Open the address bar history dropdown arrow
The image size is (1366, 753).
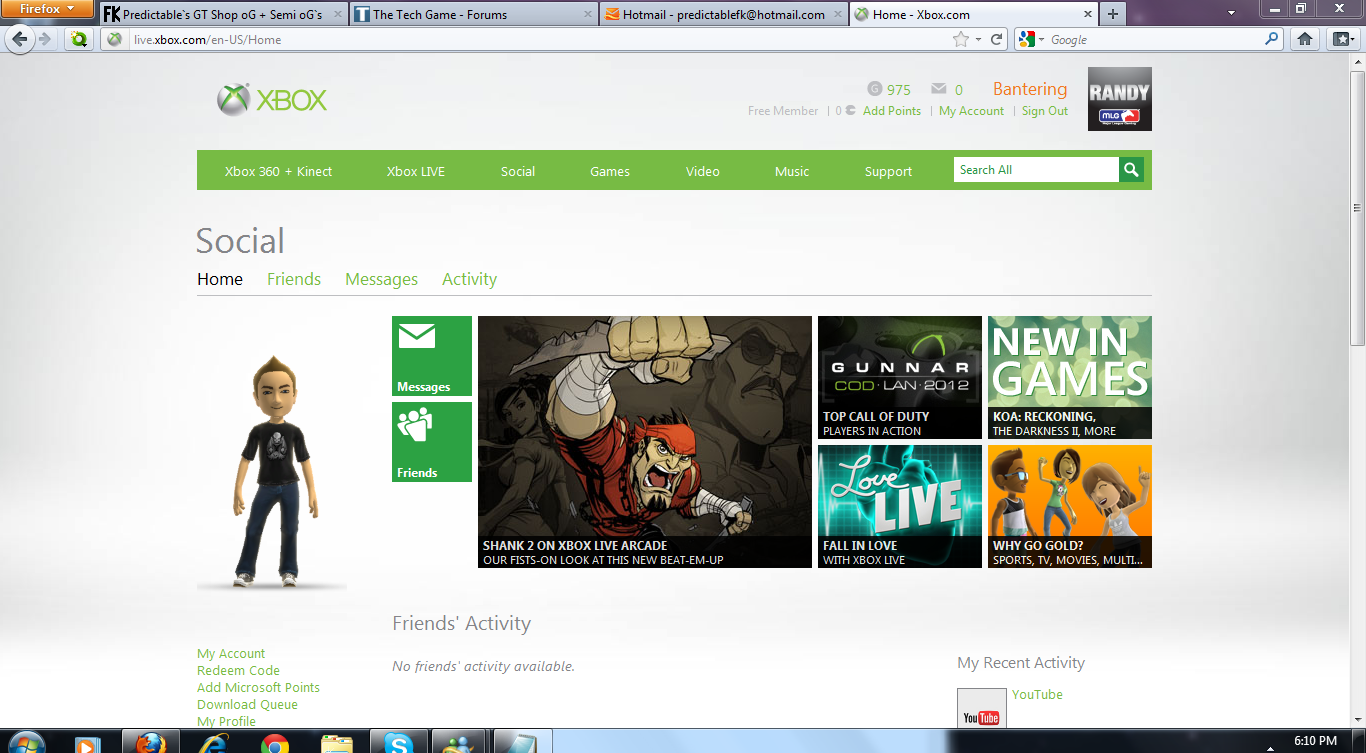(x=979, y=40)
